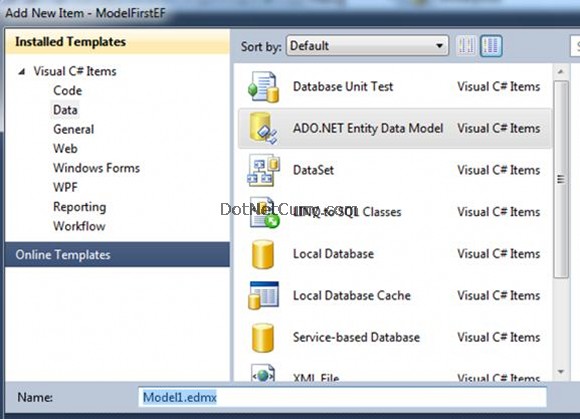Select the Reporting category
The height and width of the screenshot is (419, 580).
pos(80,207)
